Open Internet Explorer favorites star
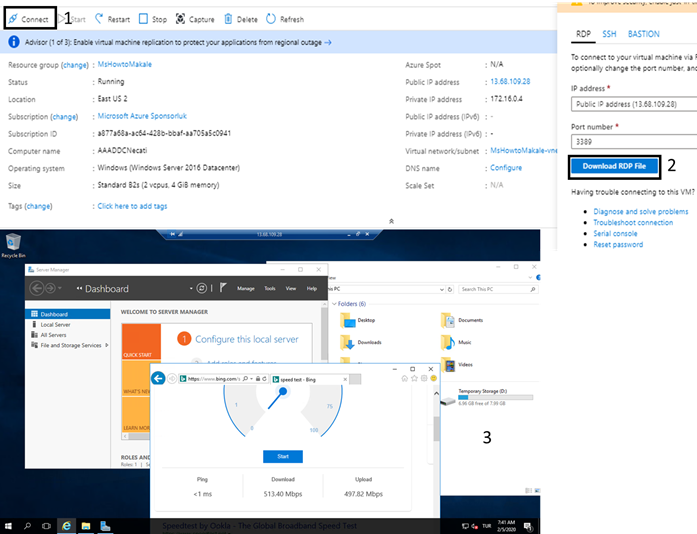Image resolution: width=697 pixels, height=534 pixels. coord(414,378)
